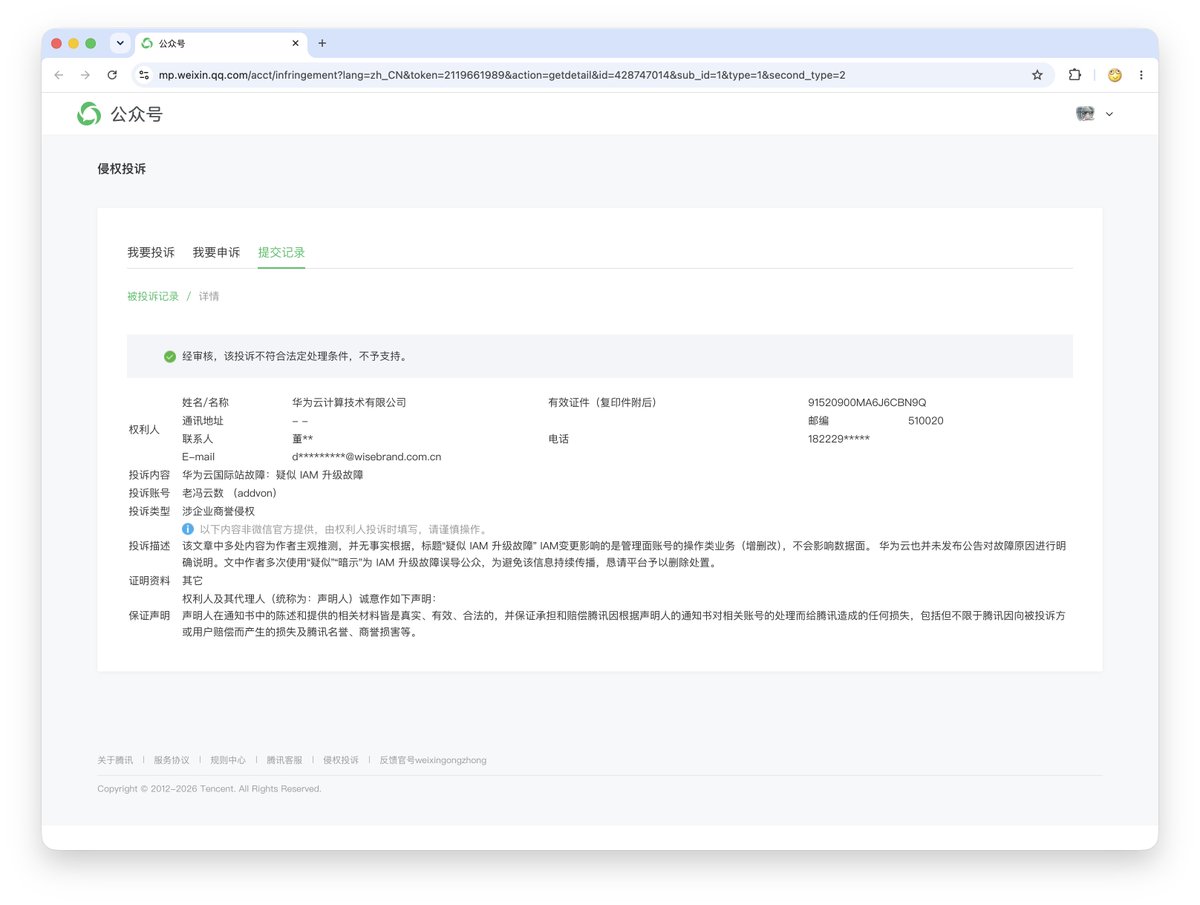The image size is (1200, 905).
Task: Open Chrome three-dot menu
Action: (x=1141, y=75)
